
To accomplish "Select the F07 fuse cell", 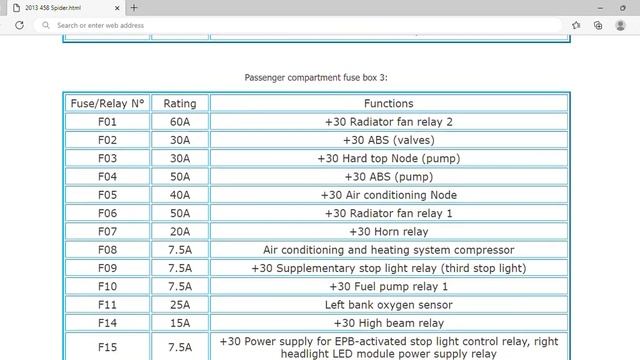I will click(107, 232).
